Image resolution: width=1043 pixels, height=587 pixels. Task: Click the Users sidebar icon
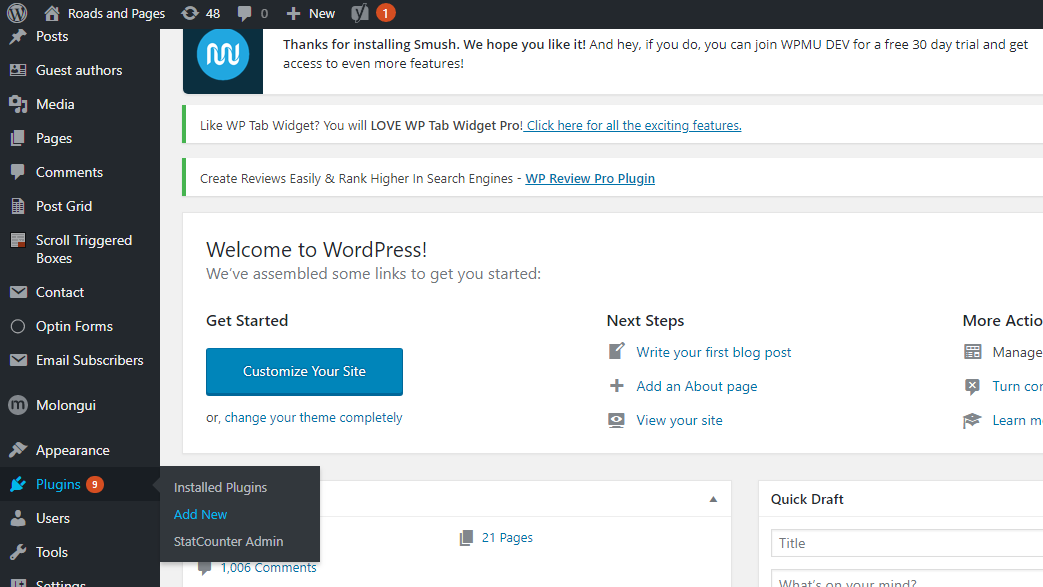pos(18,518)
